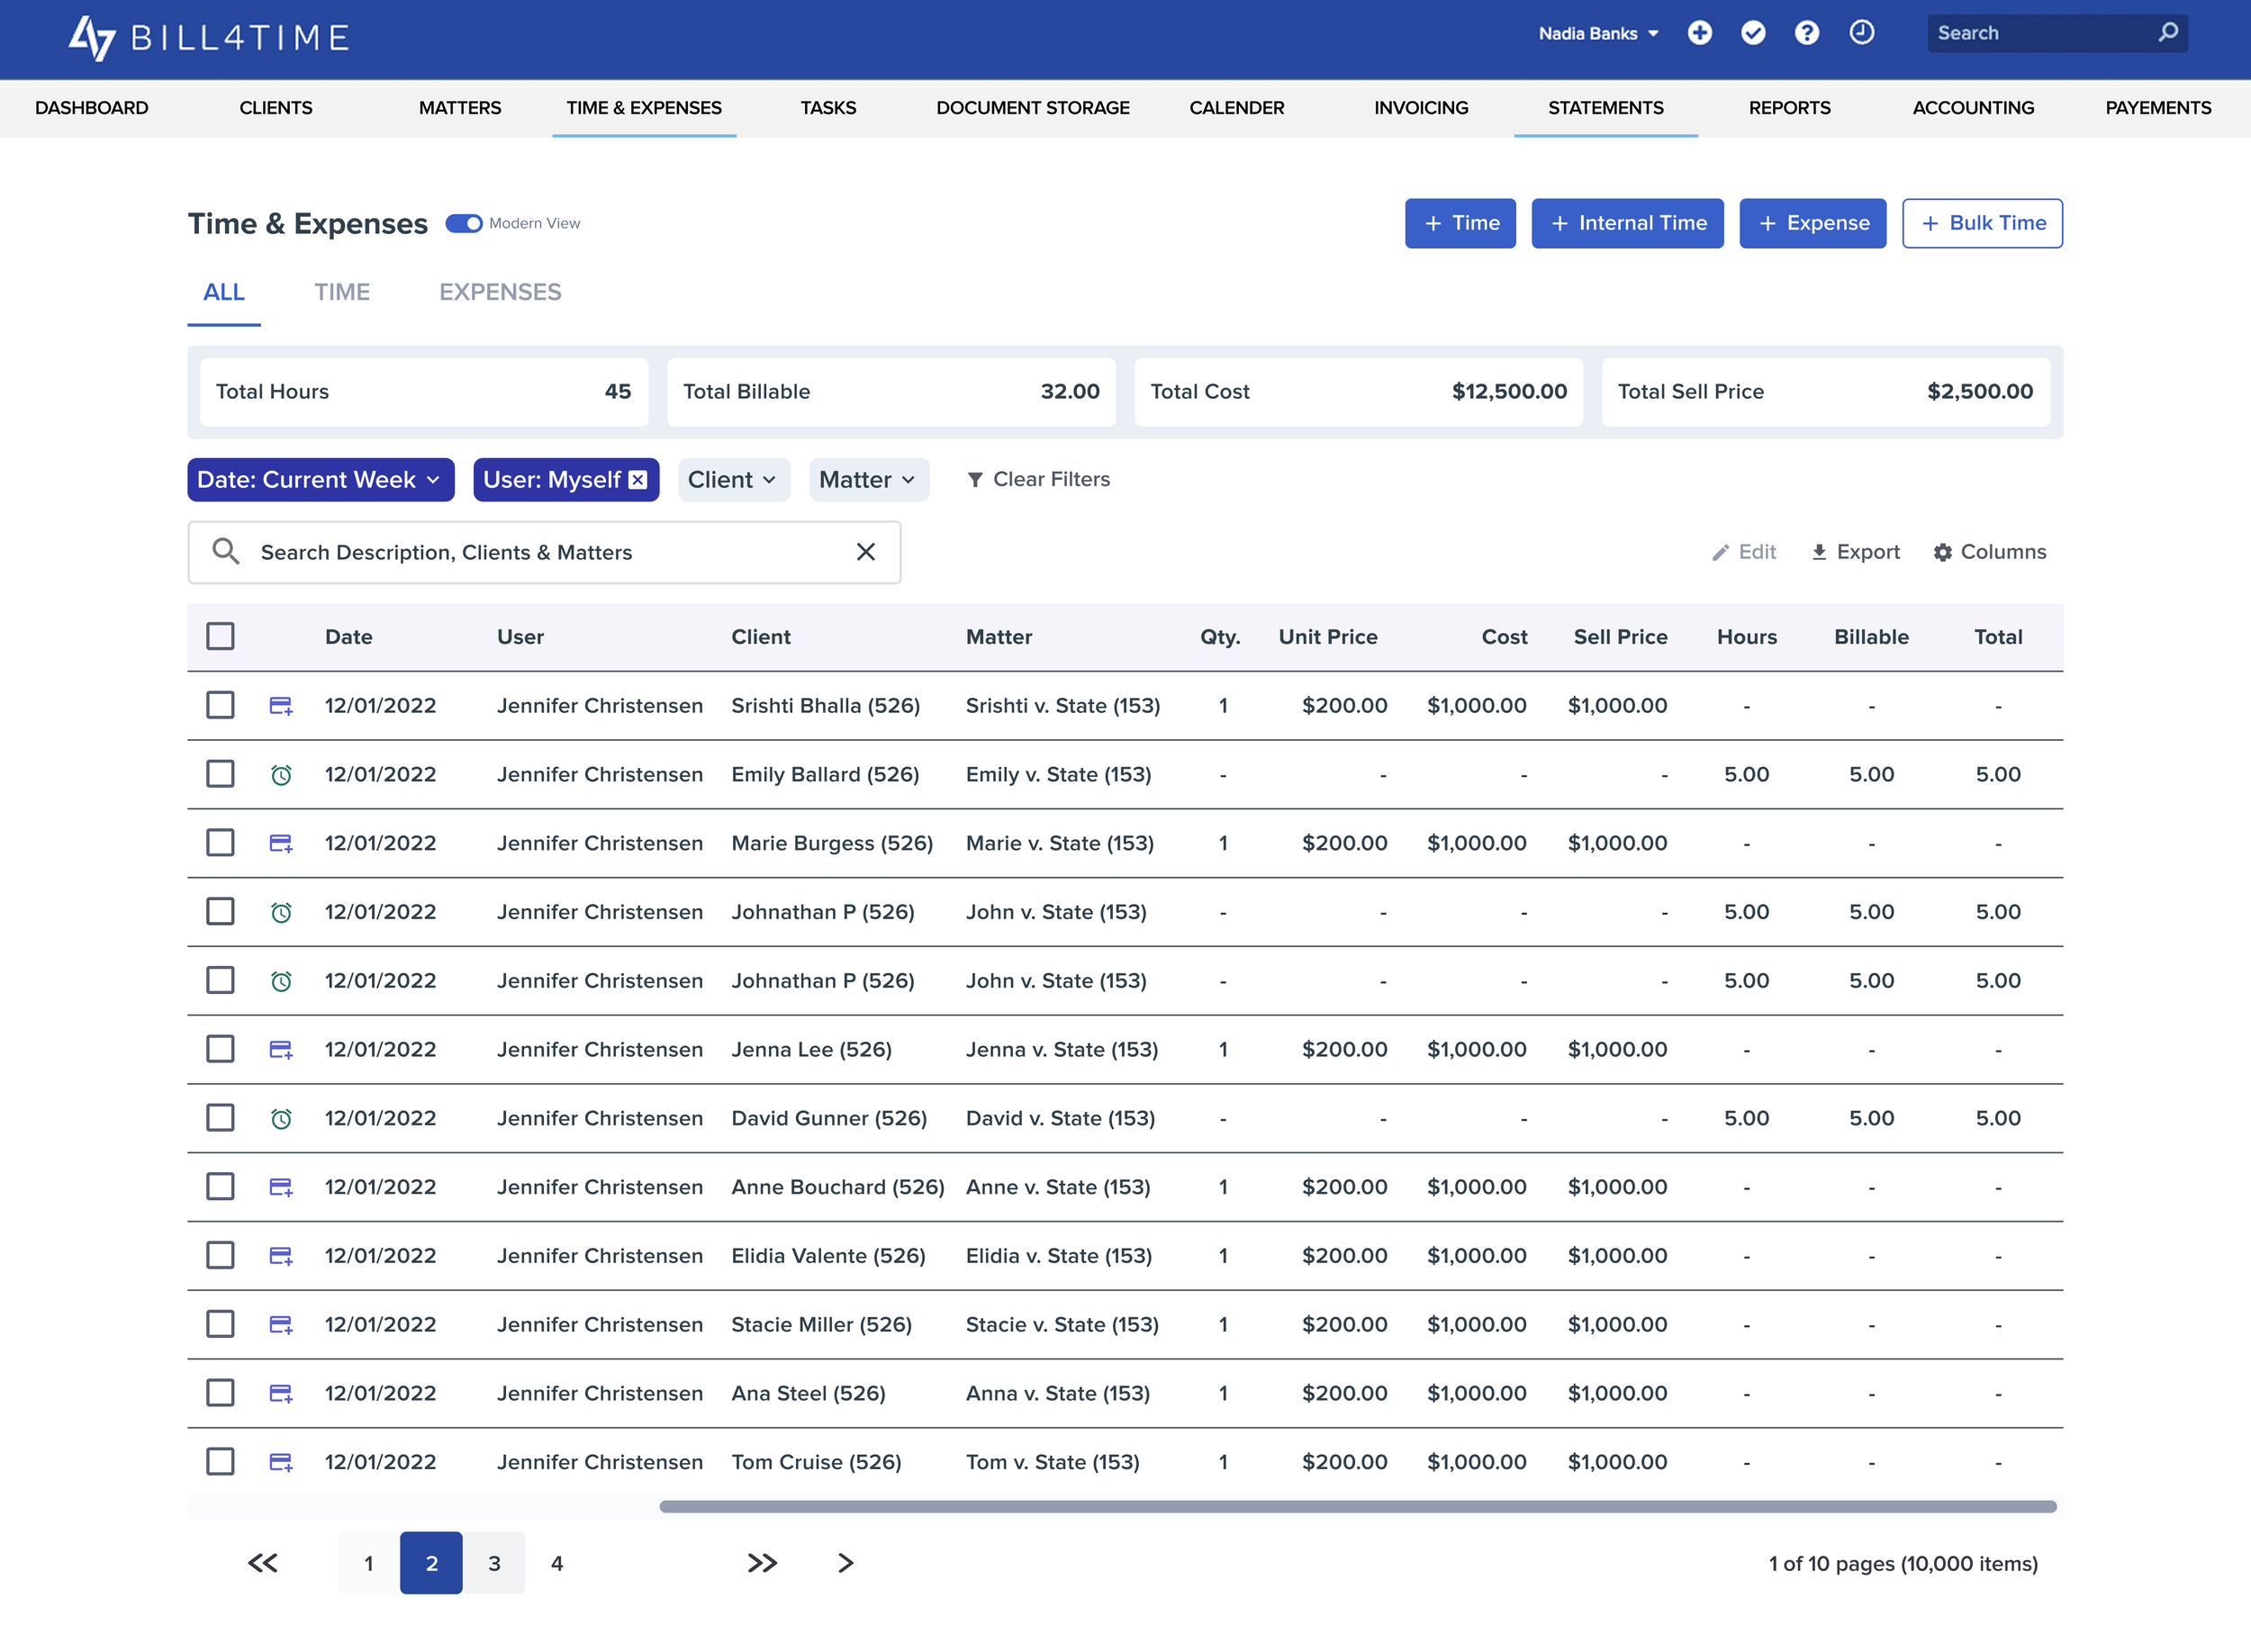Check the select-all header checkbox
The image size is (2251, 1652).
click(220, 637)
